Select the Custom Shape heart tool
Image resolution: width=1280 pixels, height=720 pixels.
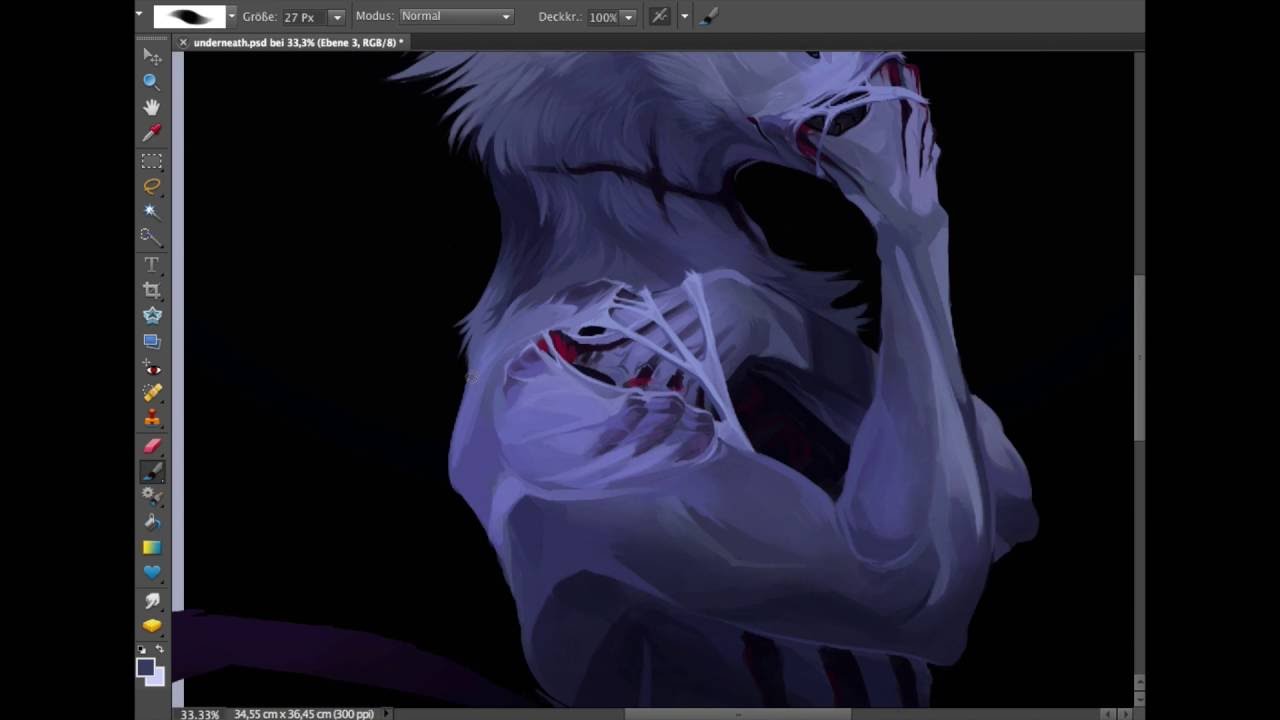point(151,573)
